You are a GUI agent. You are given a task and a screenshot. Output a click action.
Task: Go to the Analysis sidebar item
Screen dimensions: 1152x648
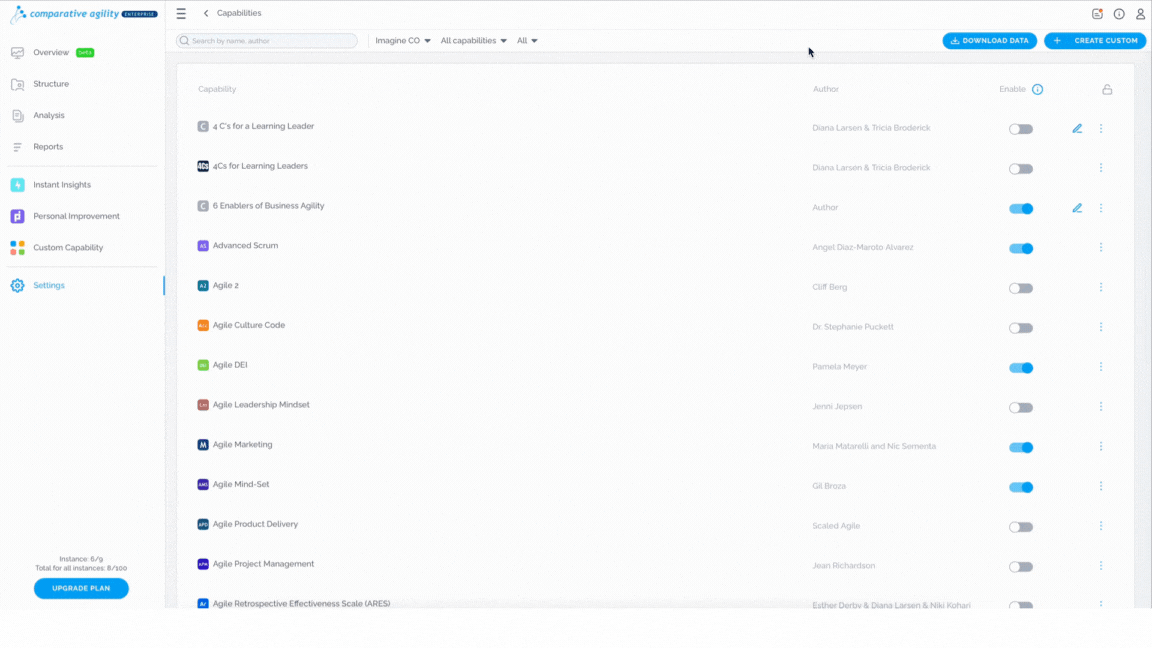(48, 115)
